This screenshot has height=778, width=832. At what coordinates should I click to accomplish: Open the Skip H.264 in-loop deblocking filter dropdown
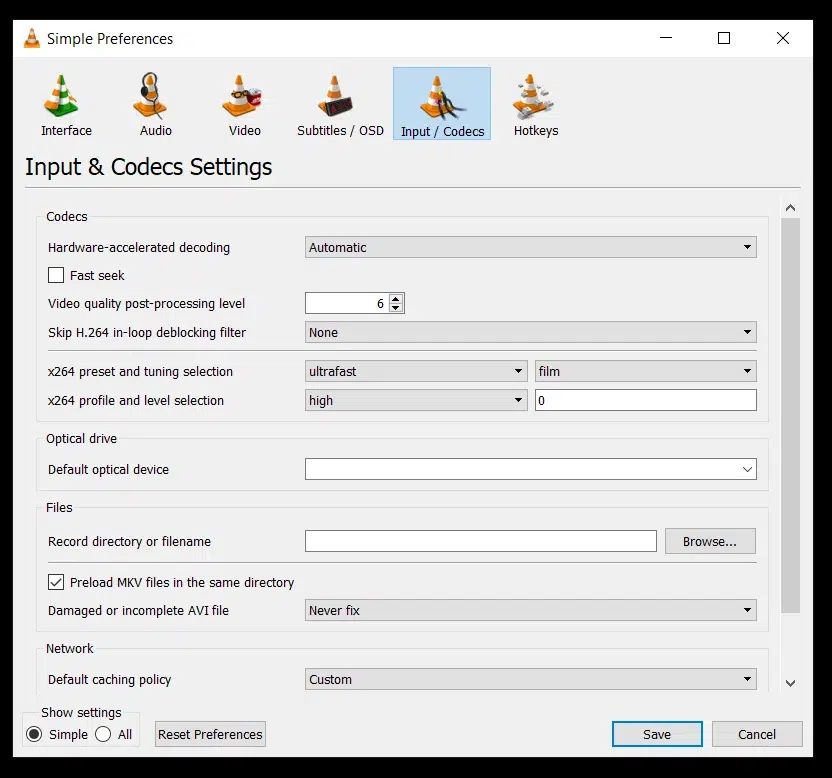531,332
